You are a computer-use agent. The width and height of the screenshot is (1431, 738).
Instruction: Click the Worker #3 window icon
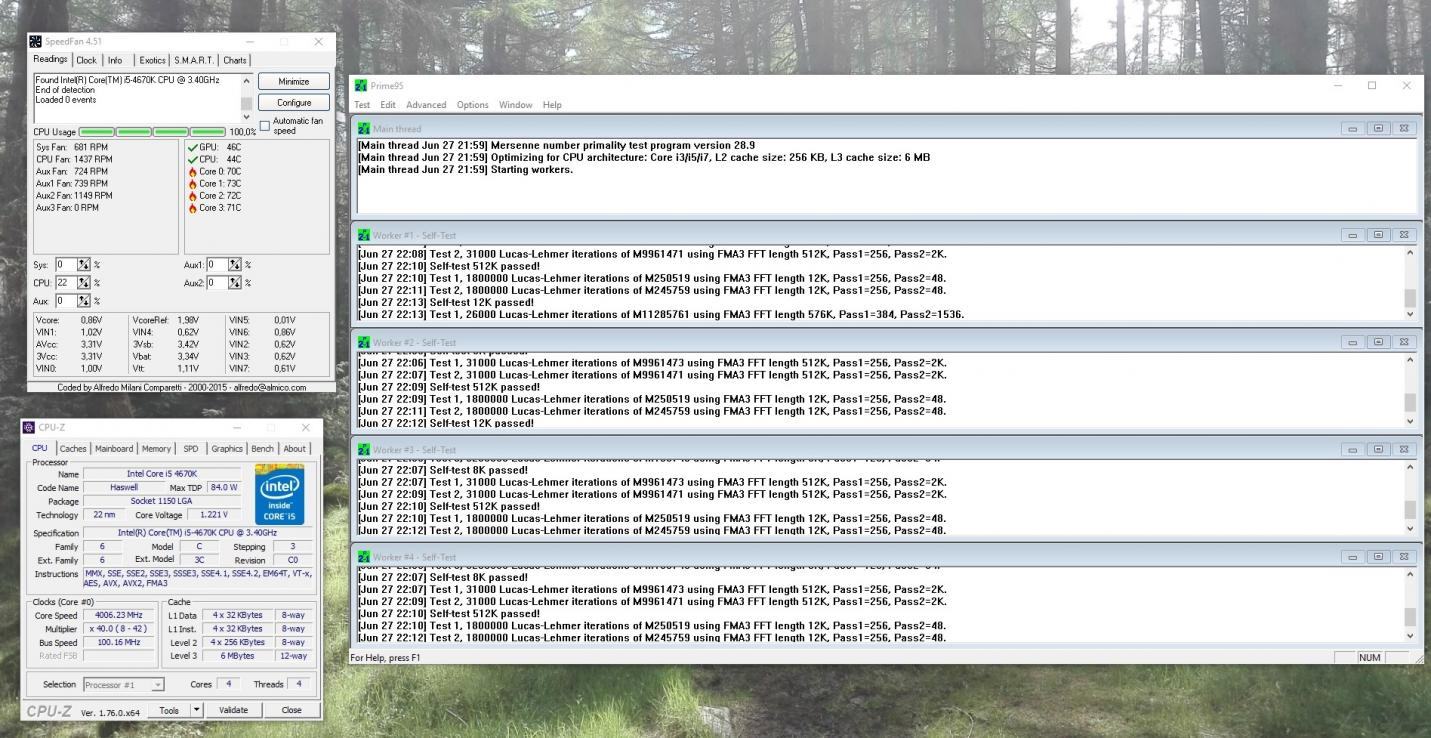364,450
